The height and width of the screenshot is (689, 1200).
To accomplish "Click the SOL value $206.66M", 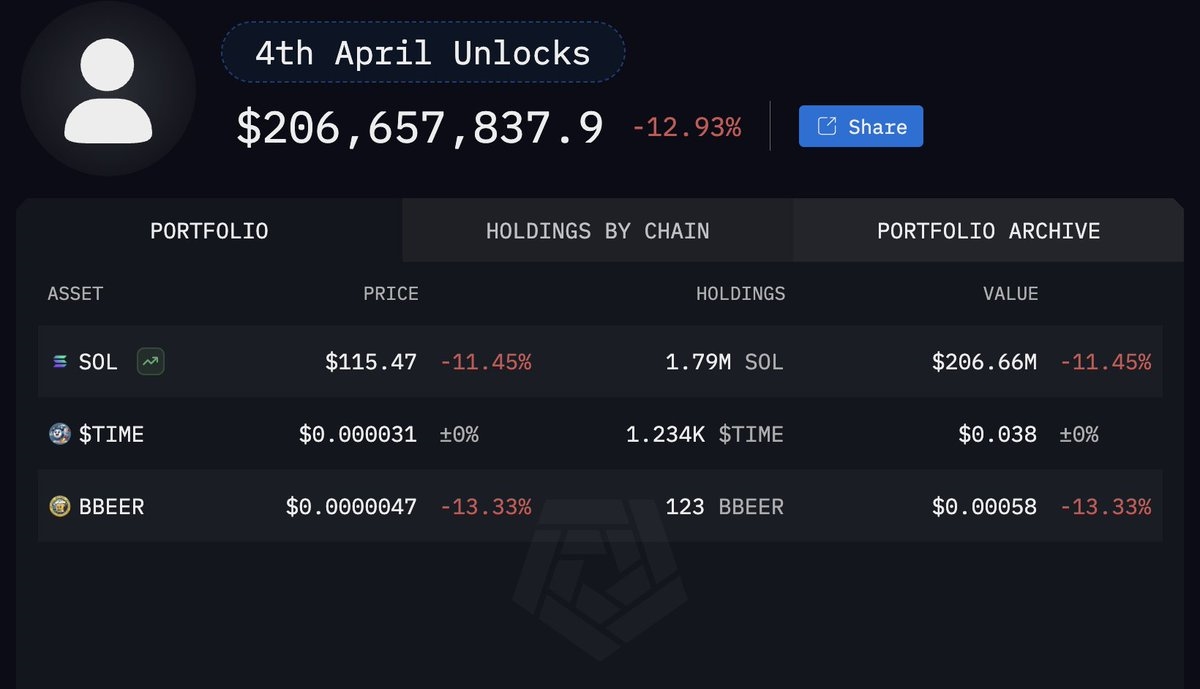I will pyautogui.click(x=984, y=362).
